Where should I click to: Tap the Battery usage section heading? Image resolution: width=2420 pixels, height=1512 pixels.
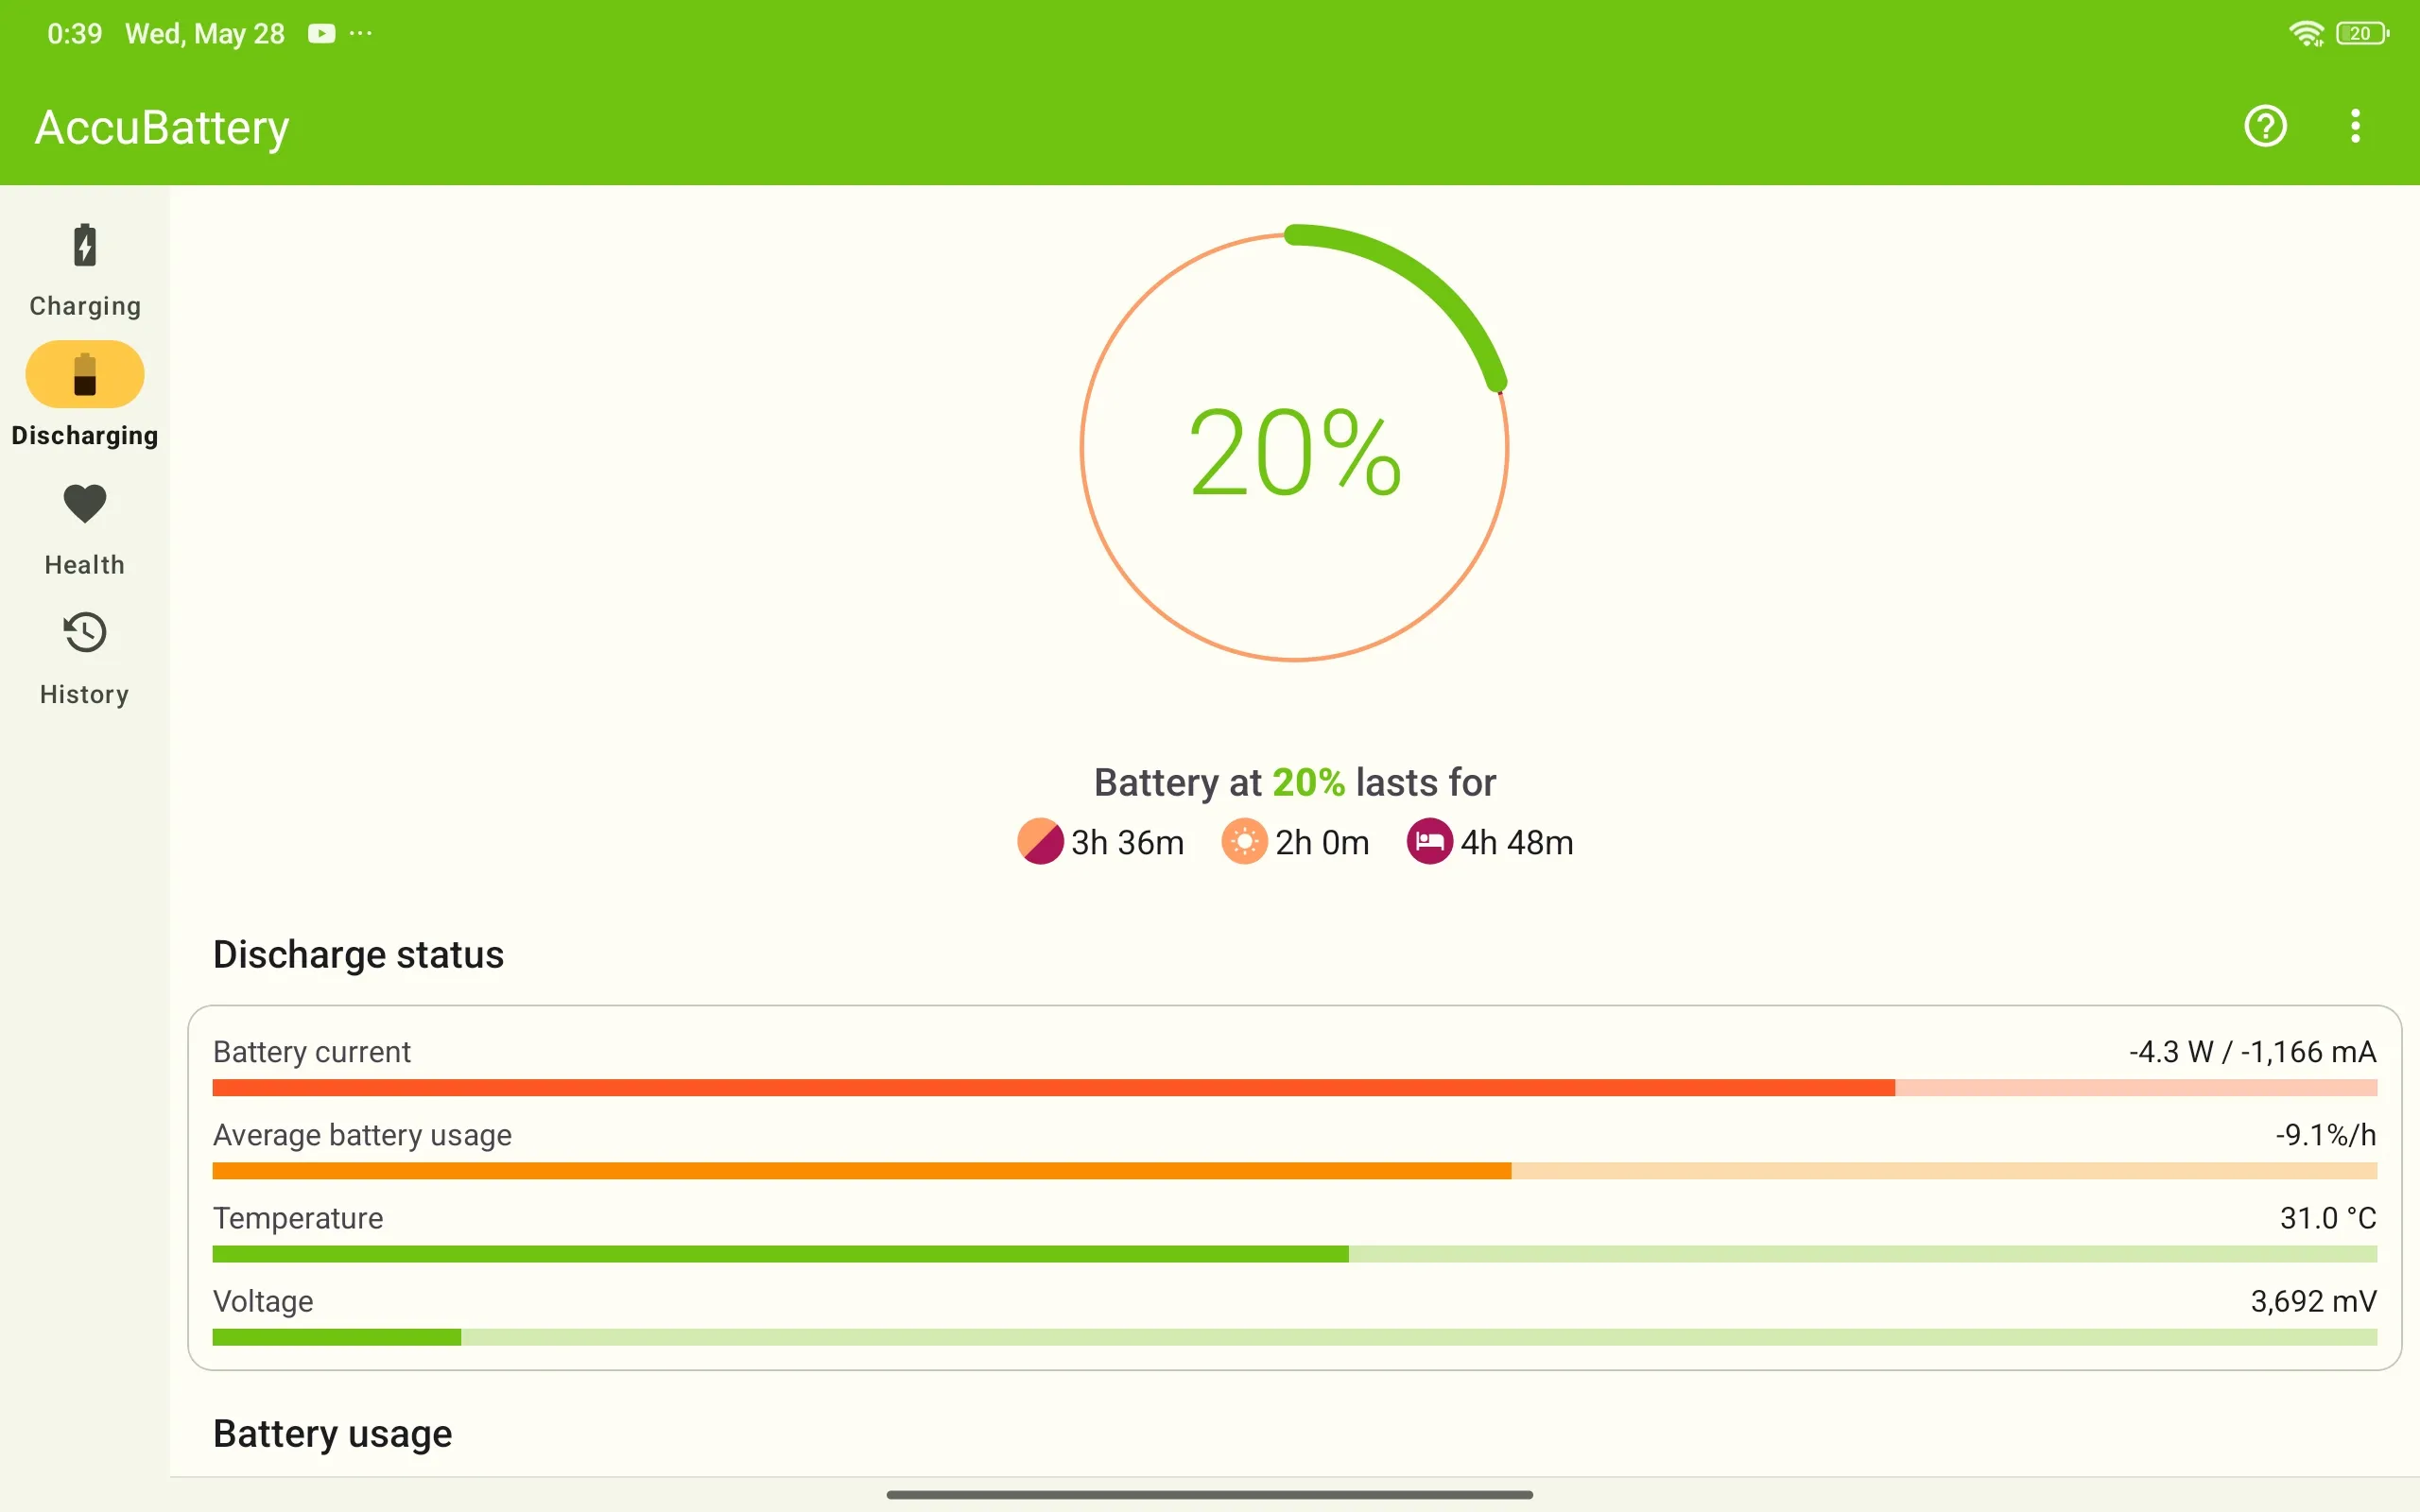pos(332,1434)
